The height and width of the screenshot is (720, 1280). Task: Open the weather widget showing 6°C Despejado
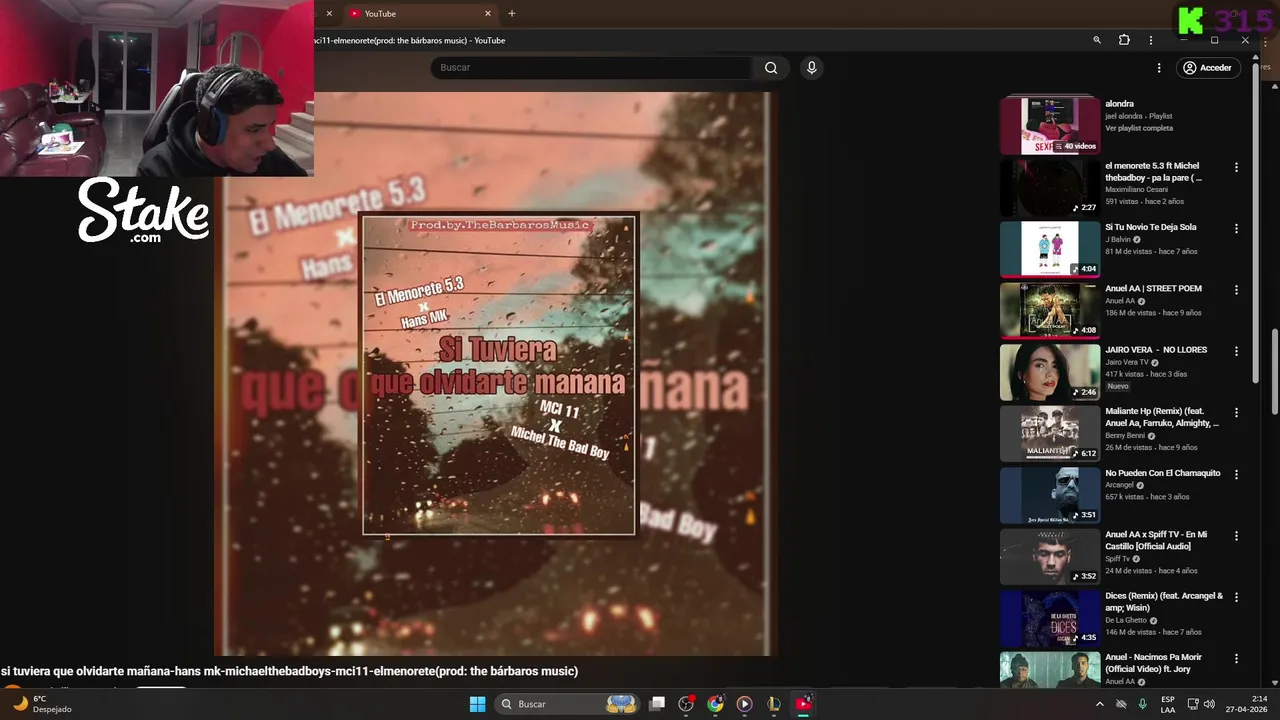(40, 704)
